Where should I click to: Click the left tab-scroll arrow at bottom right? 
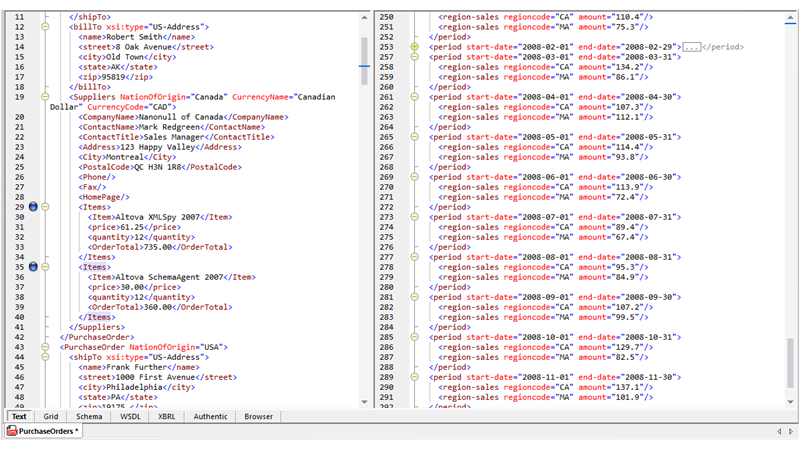pyautogui.click(x=778, y=431)
